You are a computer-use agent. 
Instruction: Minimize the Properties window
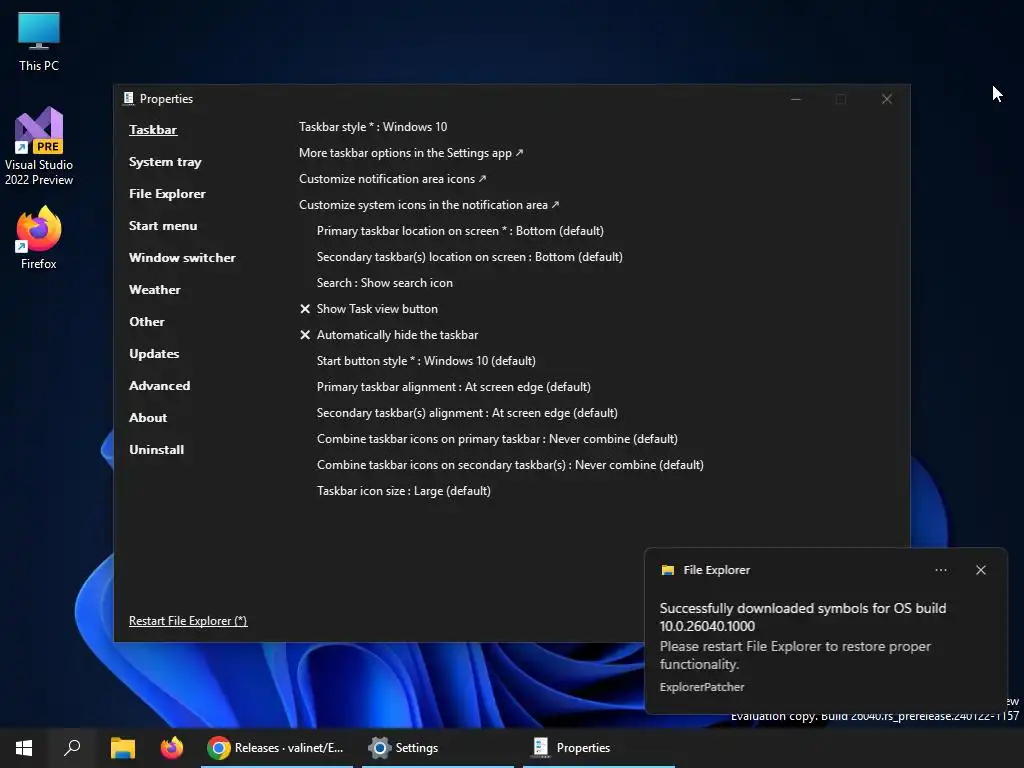[796, 99]
